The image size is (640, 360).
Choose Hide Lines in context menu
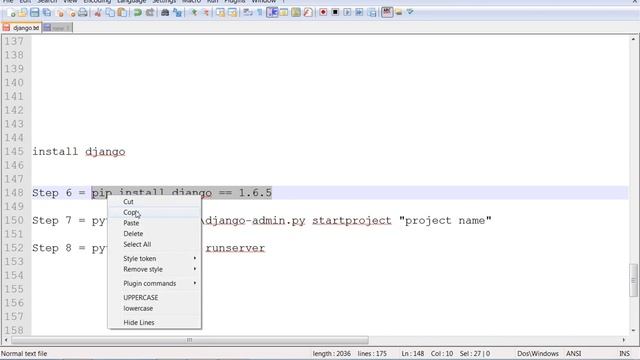(x=154, y=322)
